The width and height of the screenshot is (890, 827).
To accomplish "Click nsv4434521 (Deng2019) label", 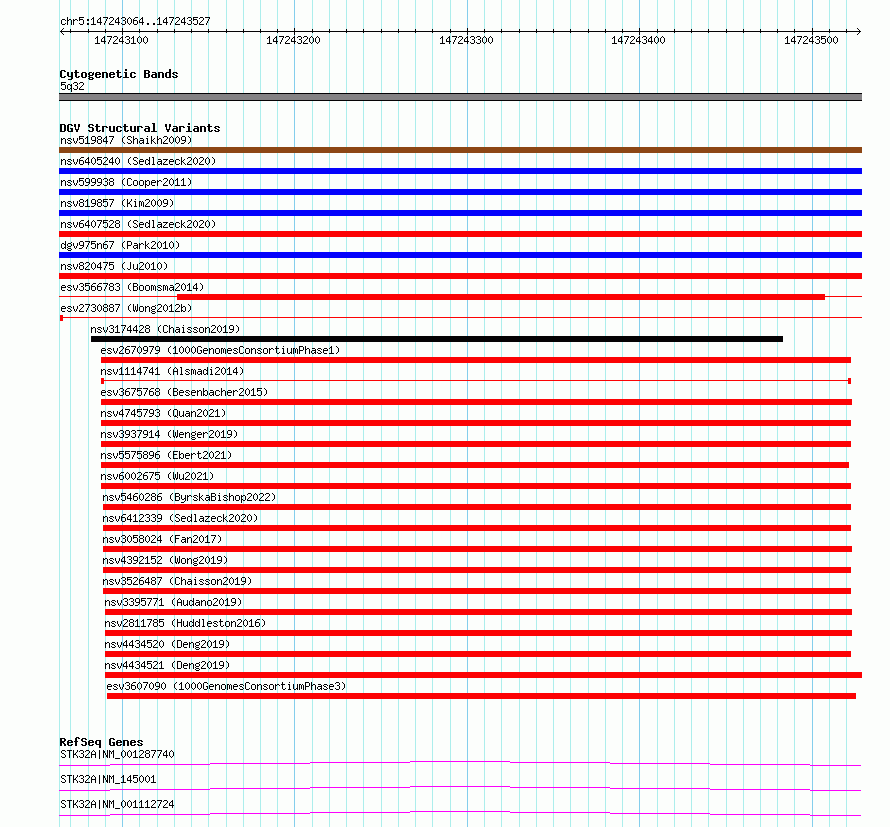I will click(x=167, y=665).
